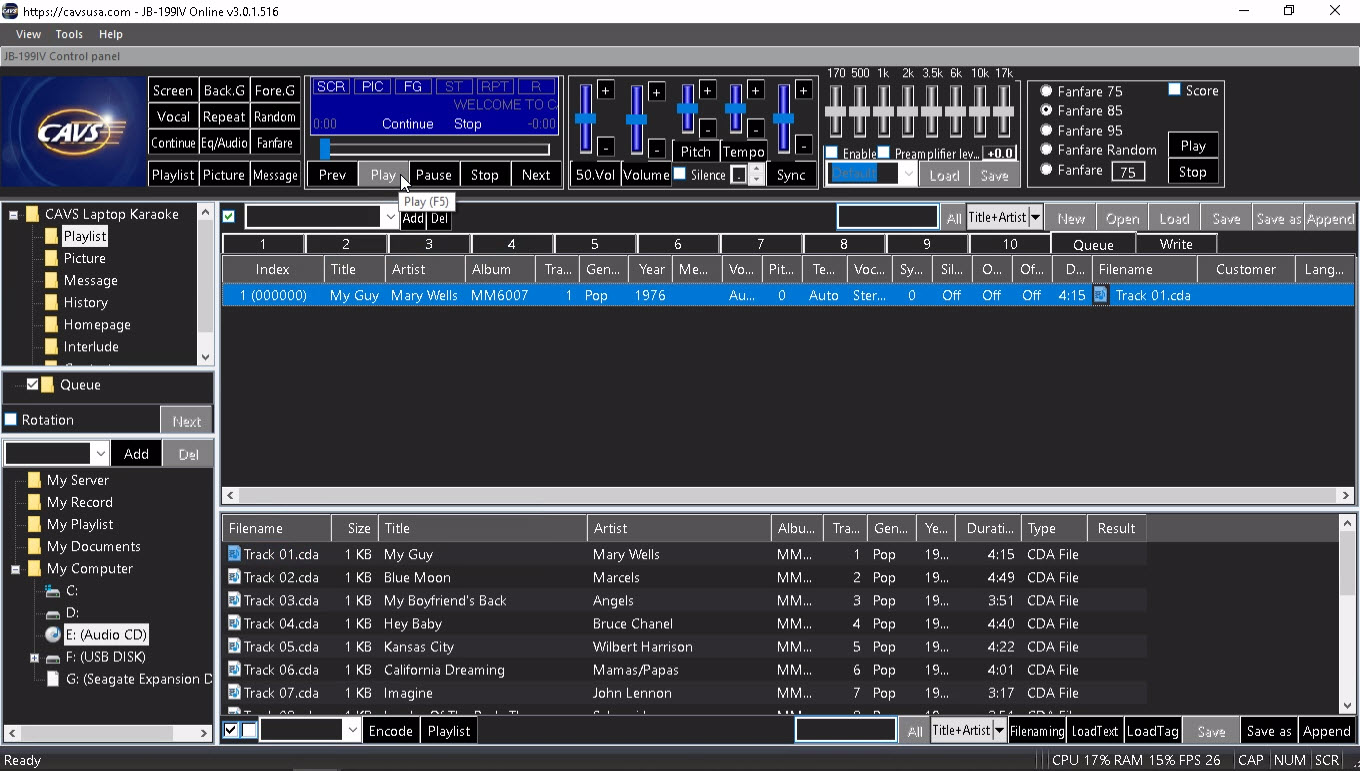Expand the F: USB DISK node

click(x=34, y=658)
